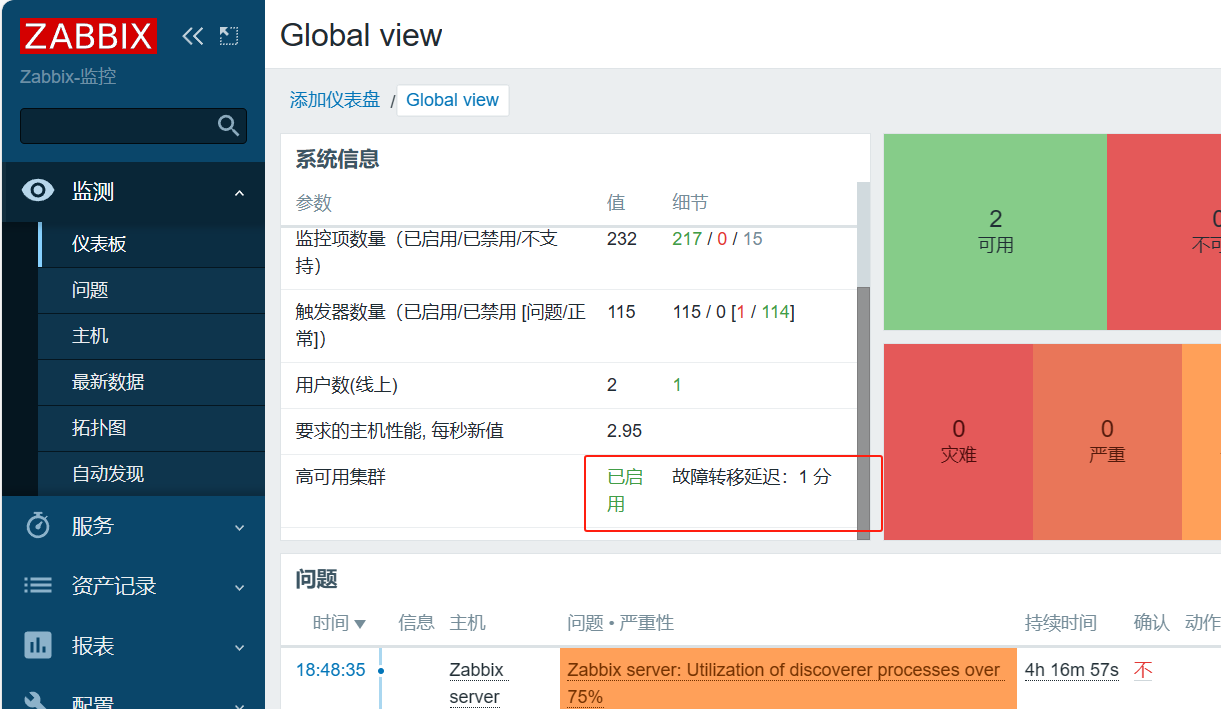This screenshot has width=1221, height=709.
Task: Sort problems by 时间 column
Action: pyautogui.click(x=339, y=623)
